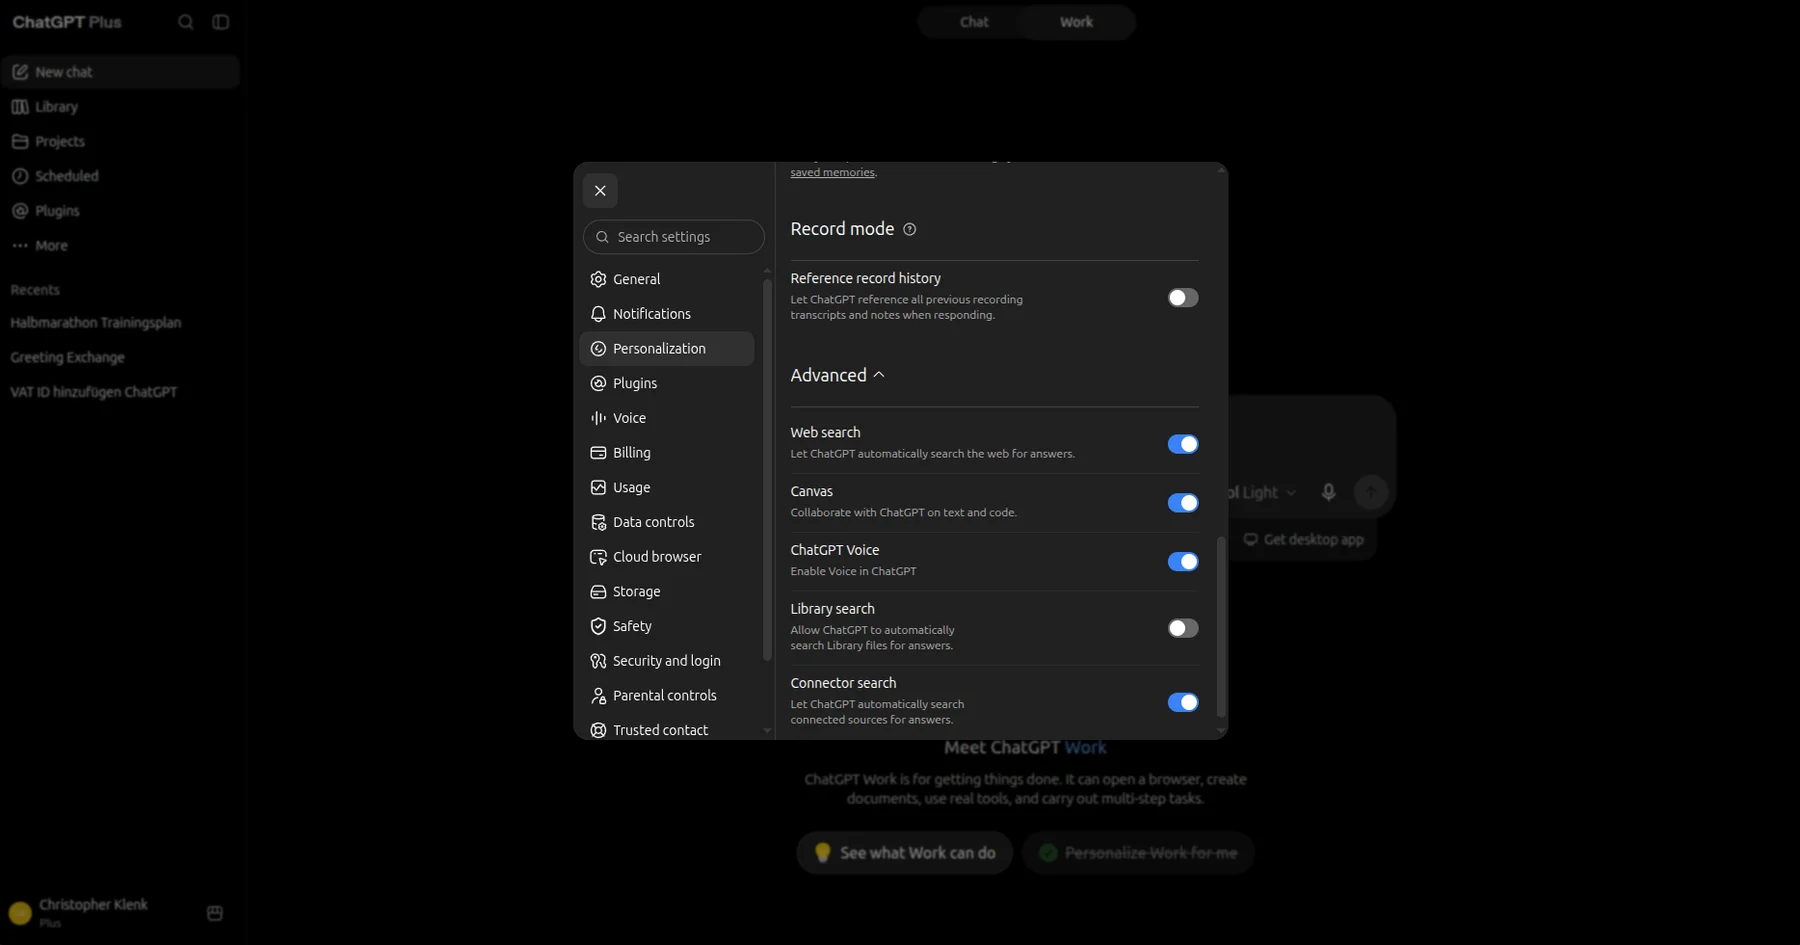Viewport: 1800px width, 945px height.
Task: Click the Notifications bell icon
Action: [598, 314]
